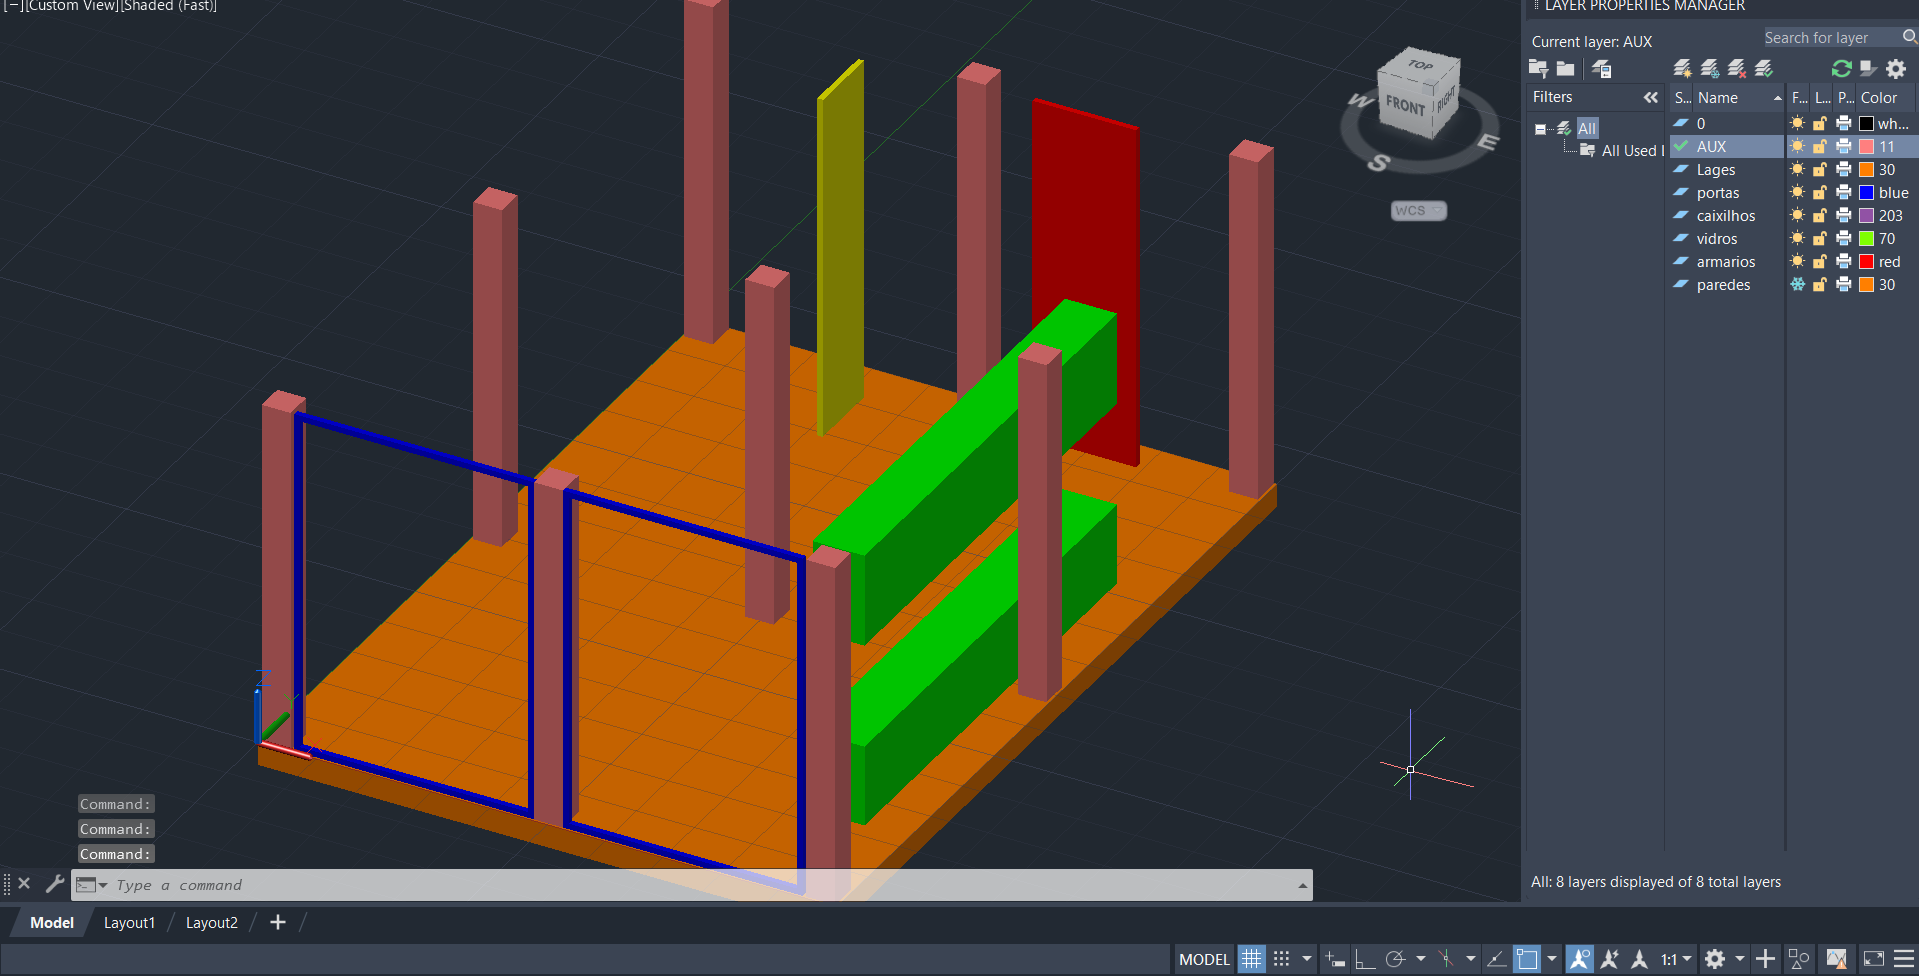Image resolution: width=1919 pixels, height=976 pixels.
Task: Open Workspace Switching dropdown arrow
Action: (1740, 959)
